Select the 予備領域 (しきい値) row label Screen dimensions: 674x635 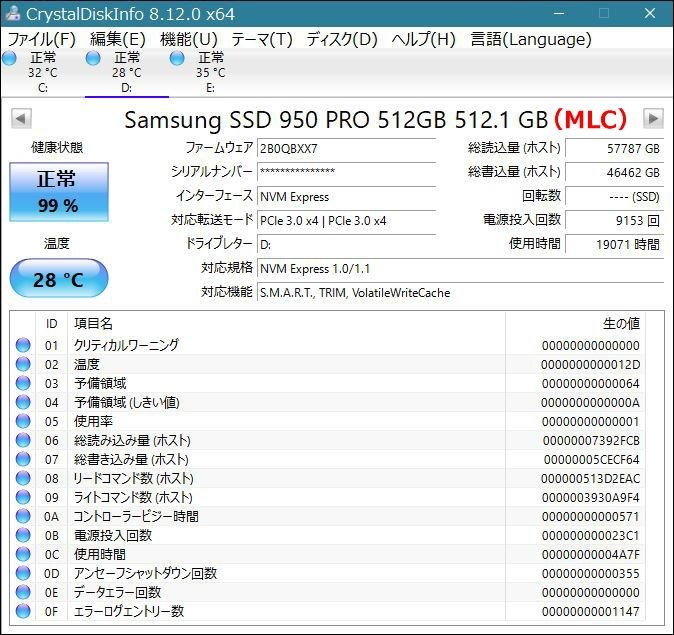(127, 402)
